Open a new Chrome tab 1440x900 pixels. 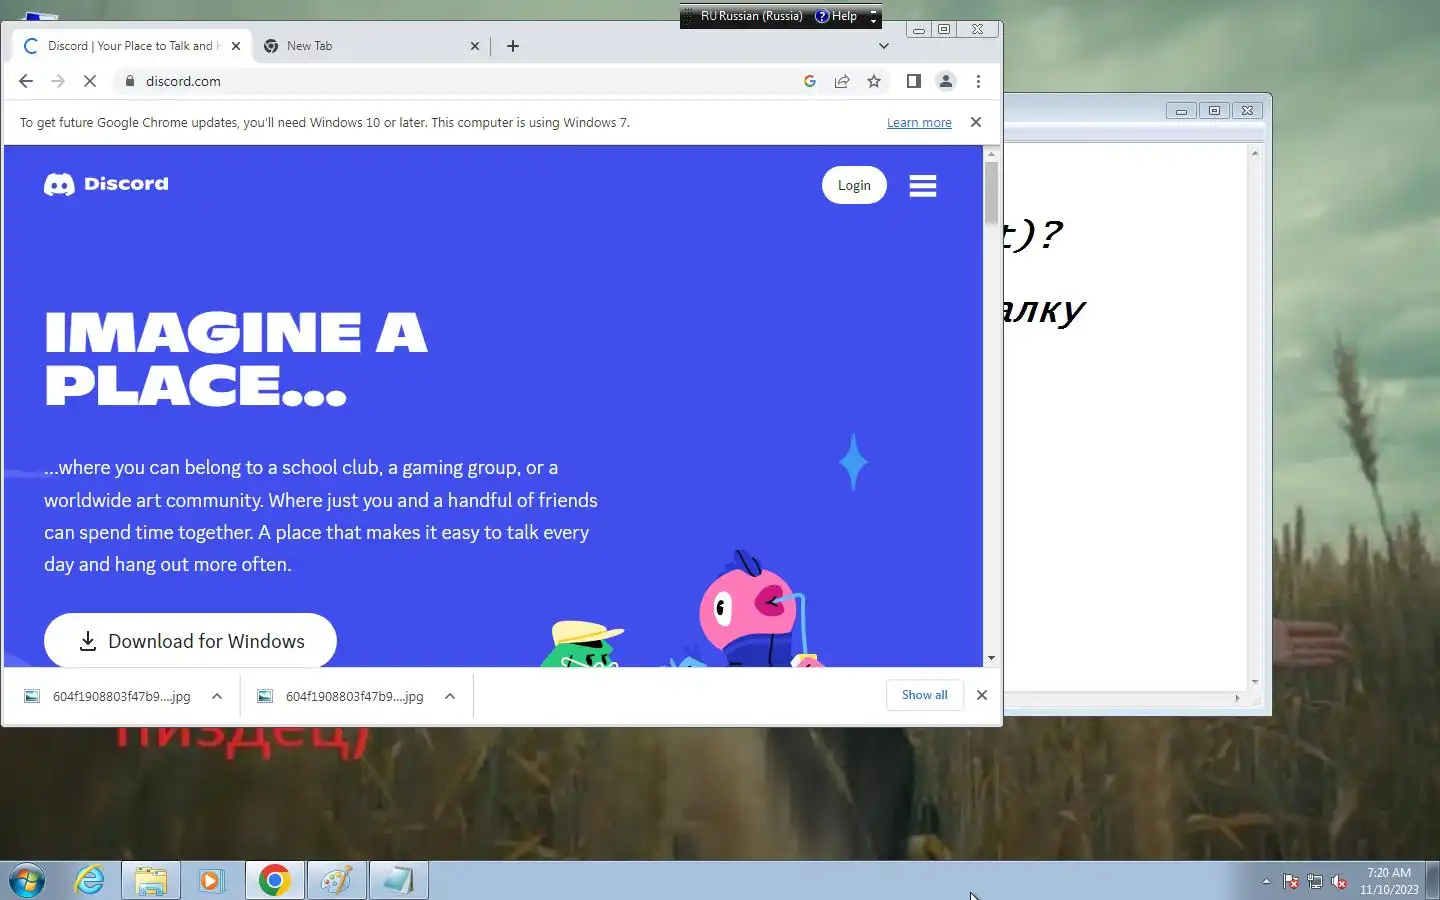click(513, 46)
